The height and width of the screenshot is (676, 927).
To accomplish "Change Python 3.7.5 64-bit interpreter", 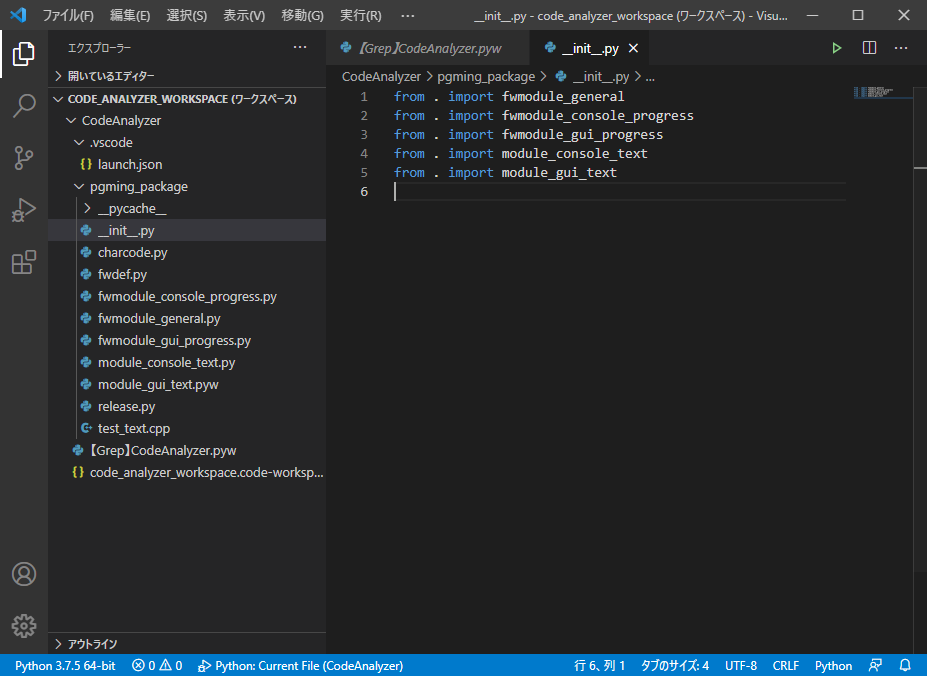I will coord(65,665).
